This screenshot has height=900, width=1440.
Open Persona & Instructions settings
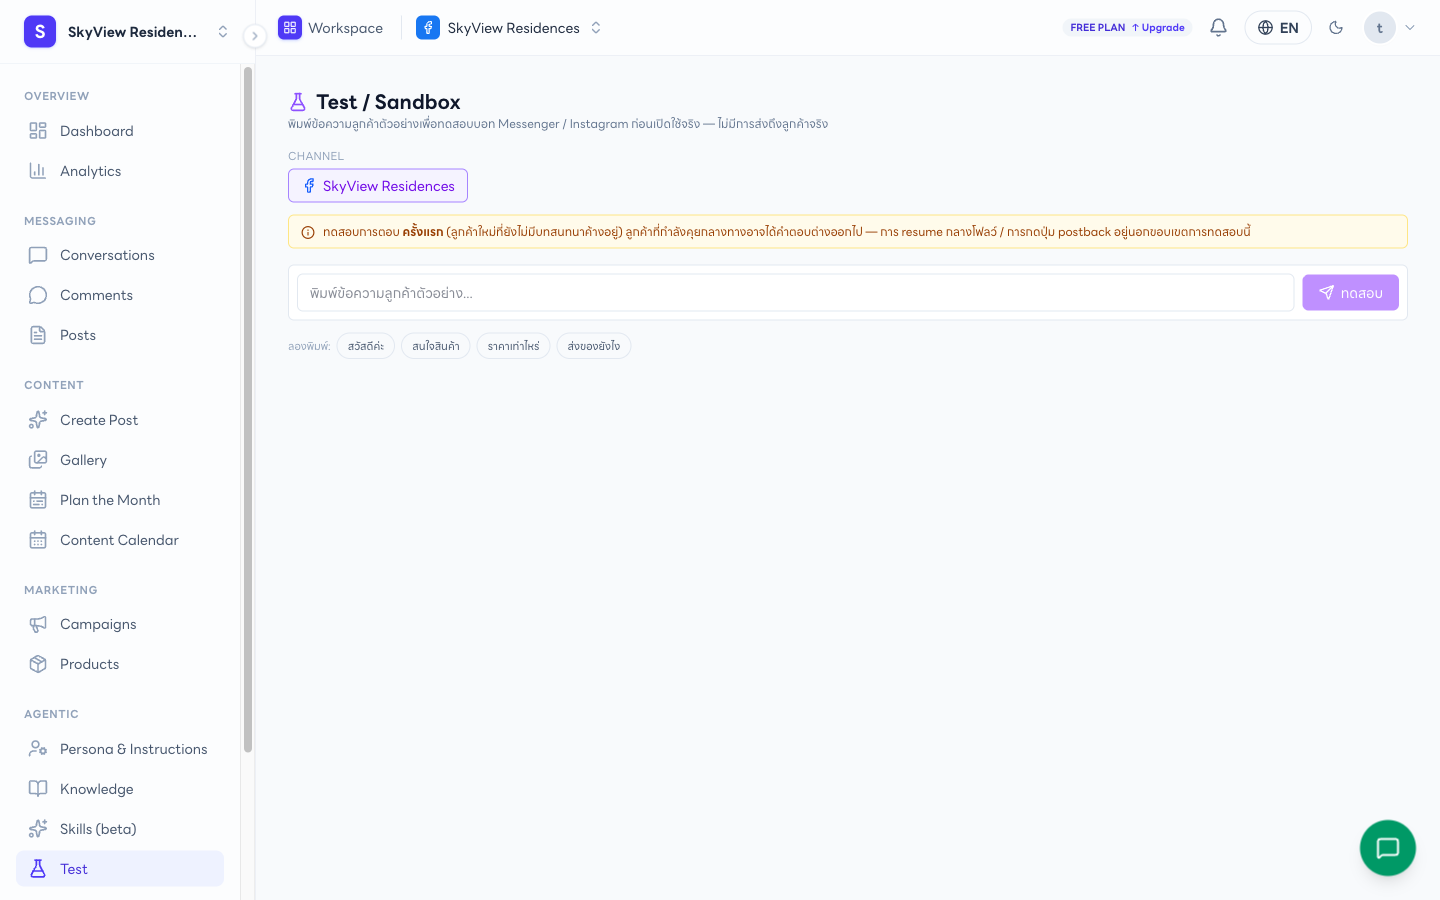pos(120,749)
